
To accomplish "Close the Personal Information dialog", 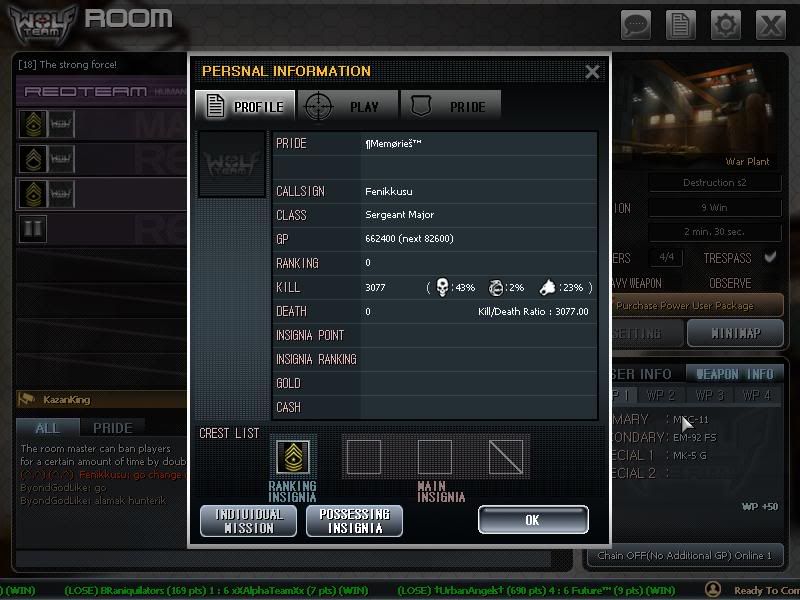I will click(592, 71).
